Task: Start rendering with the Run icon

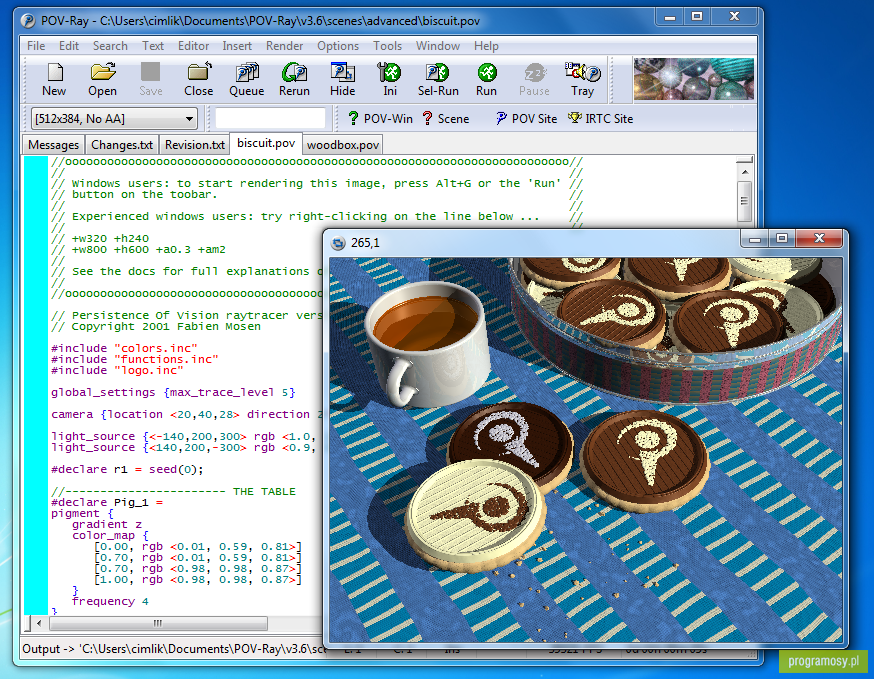Action: 487,79
